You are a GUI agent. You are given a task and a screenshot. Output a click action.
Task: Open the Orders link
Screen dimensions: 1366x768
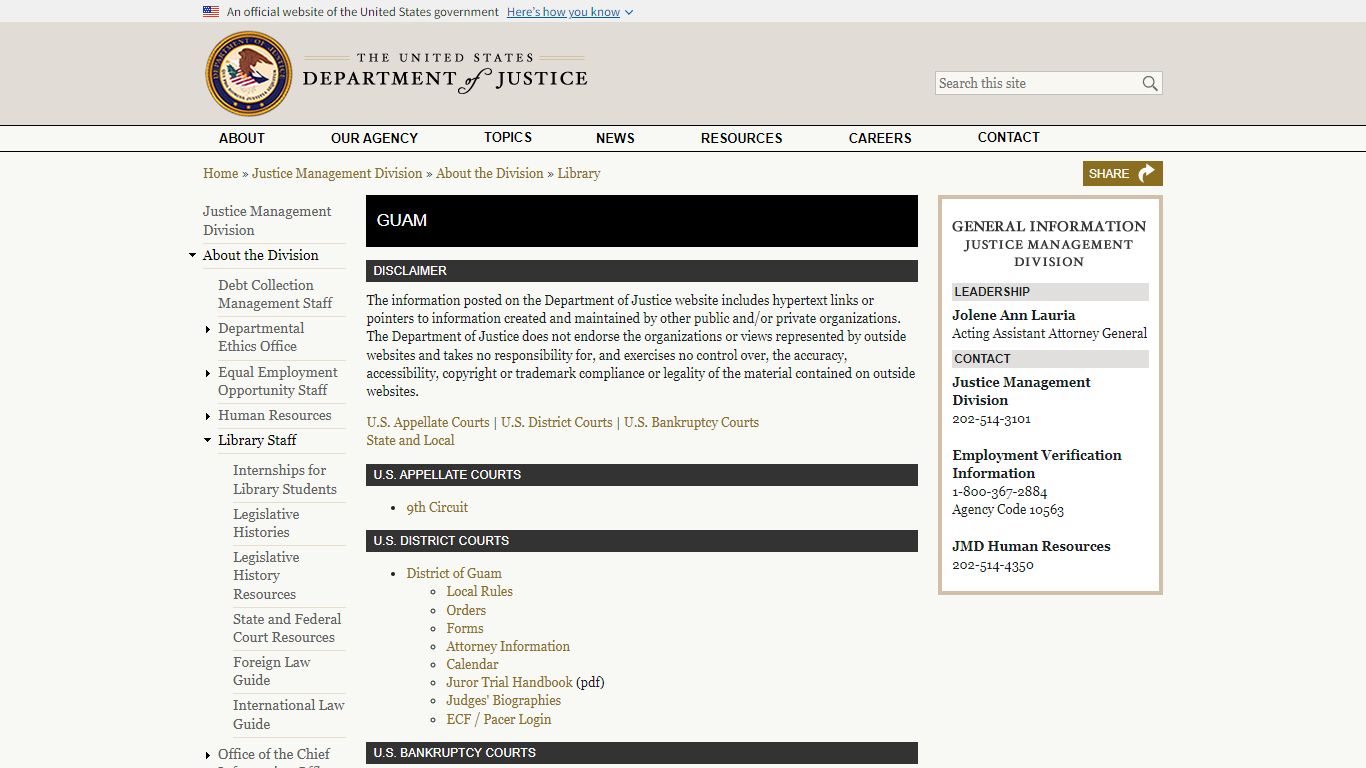pos(466,610)
